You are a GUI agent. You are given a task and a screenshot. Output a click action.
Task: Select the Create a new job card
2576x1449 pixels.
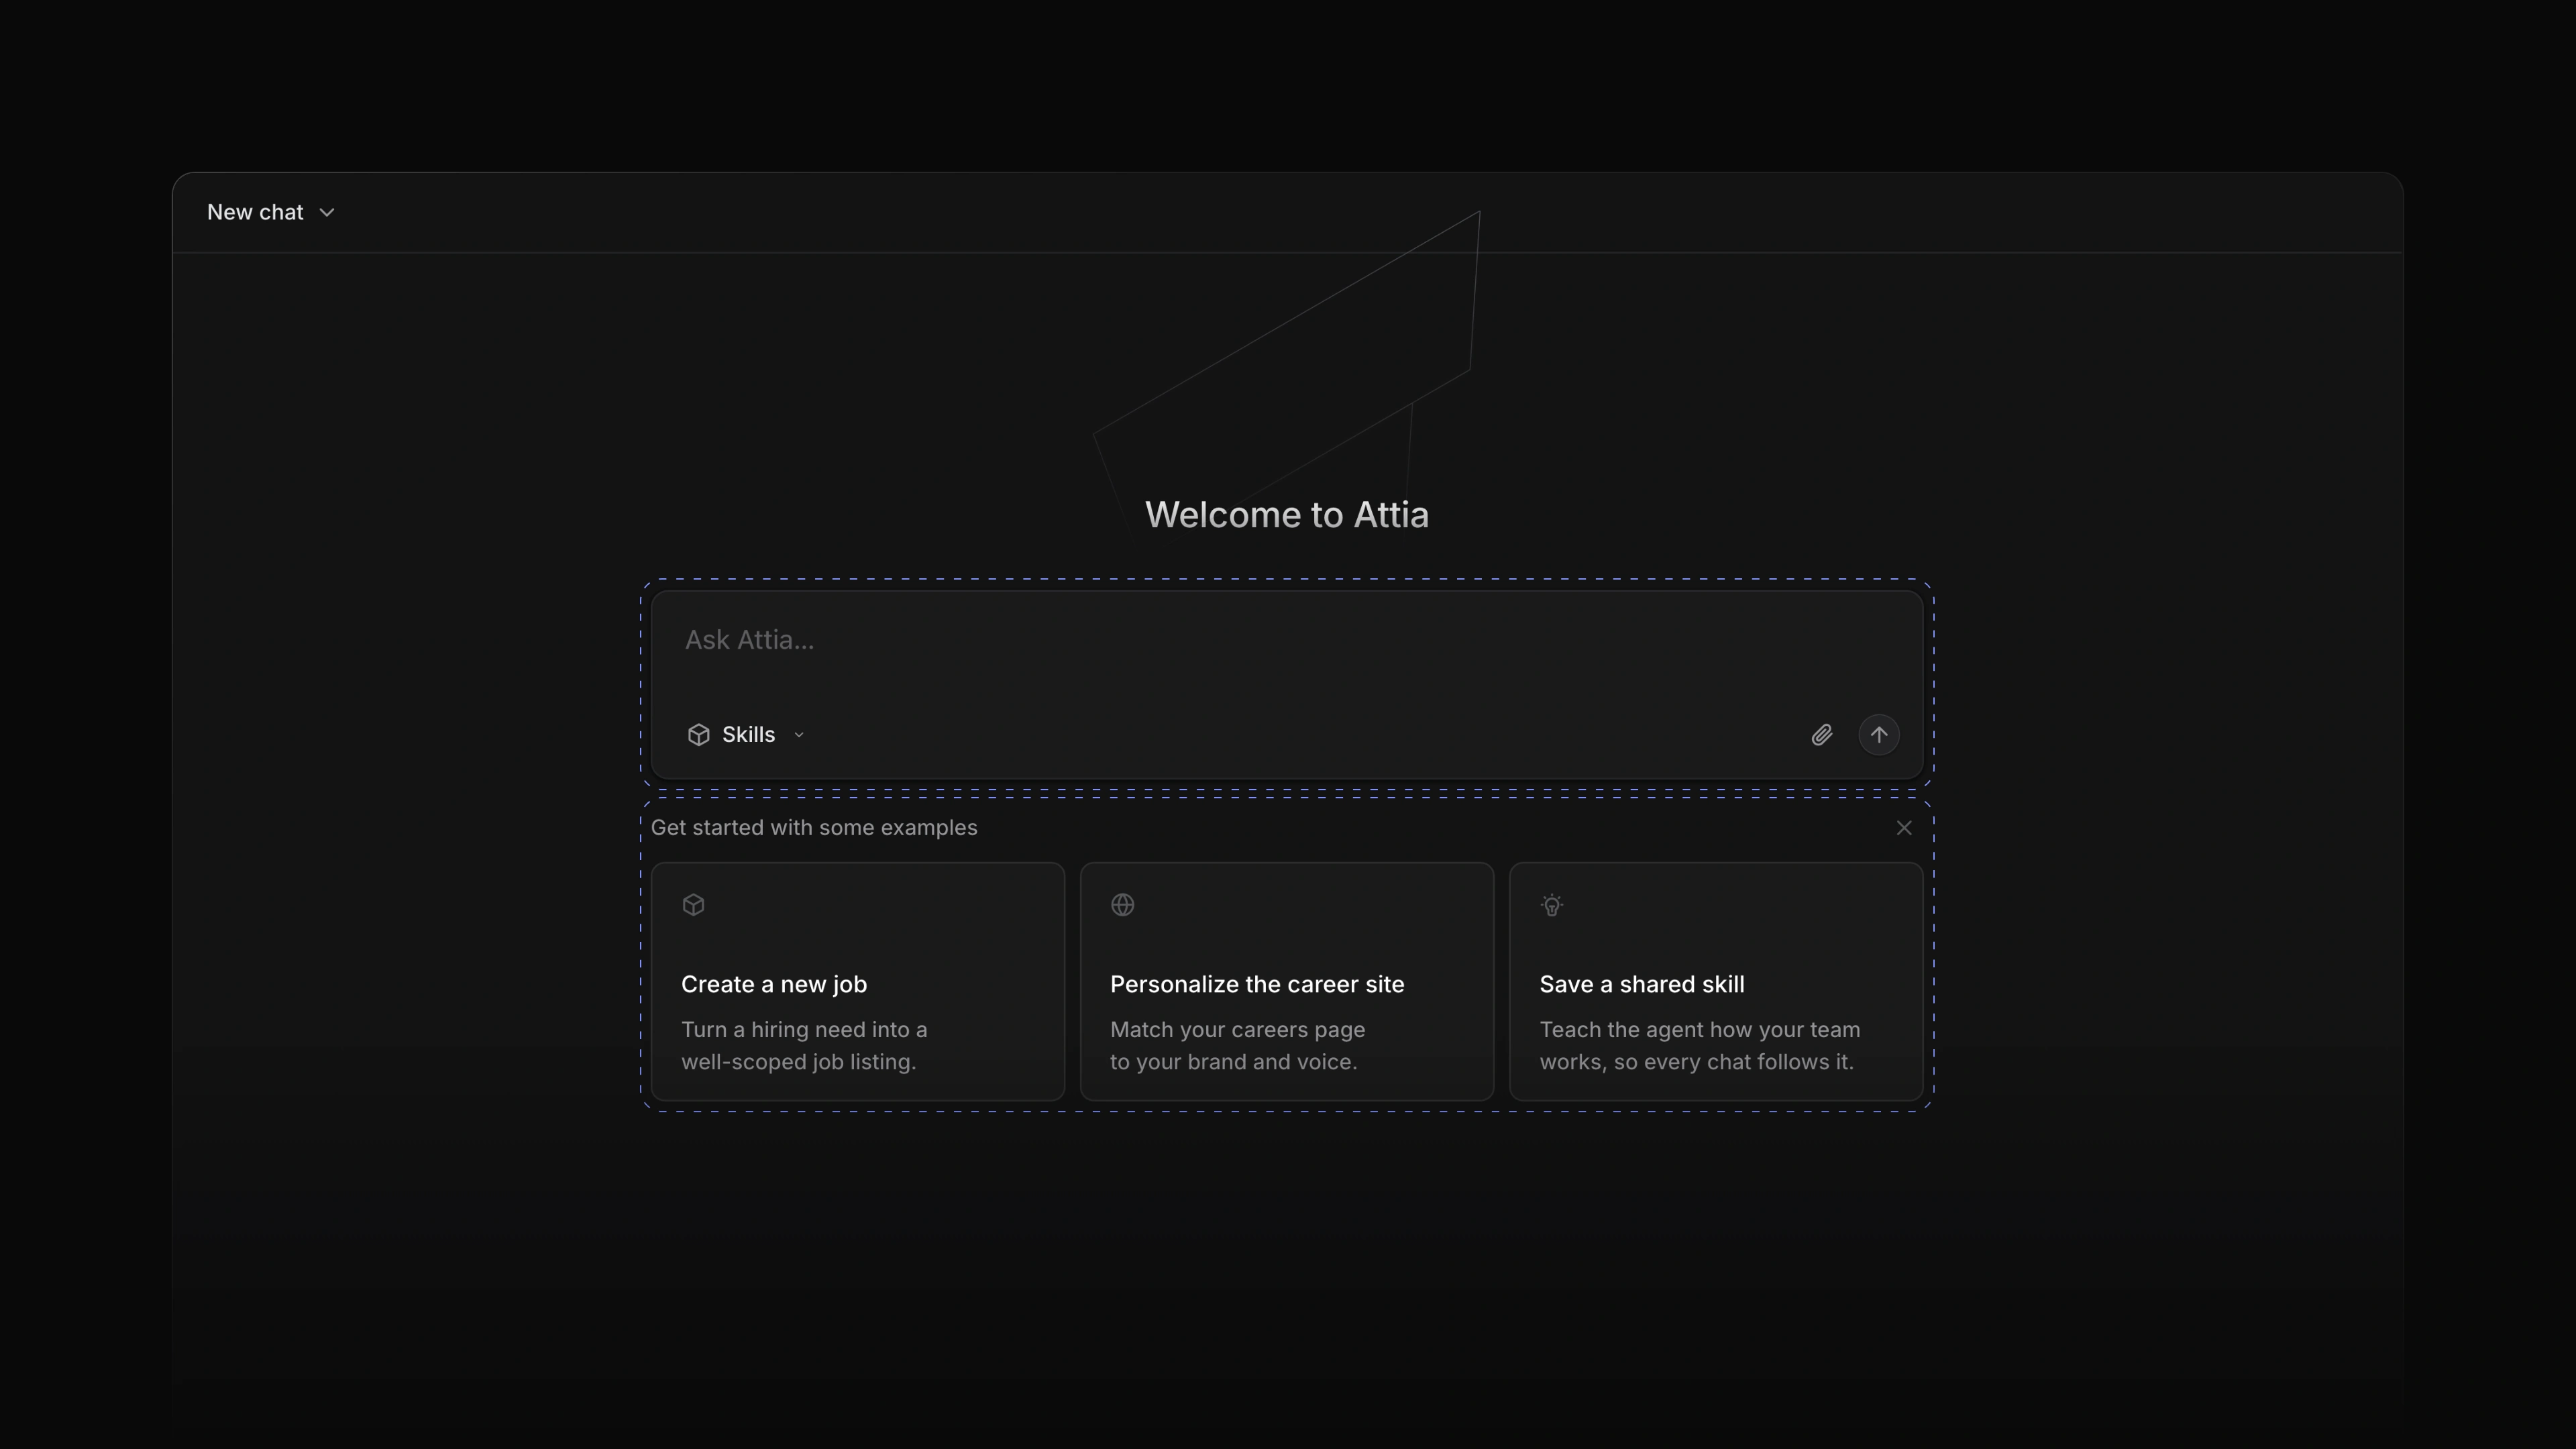[857, 982]
